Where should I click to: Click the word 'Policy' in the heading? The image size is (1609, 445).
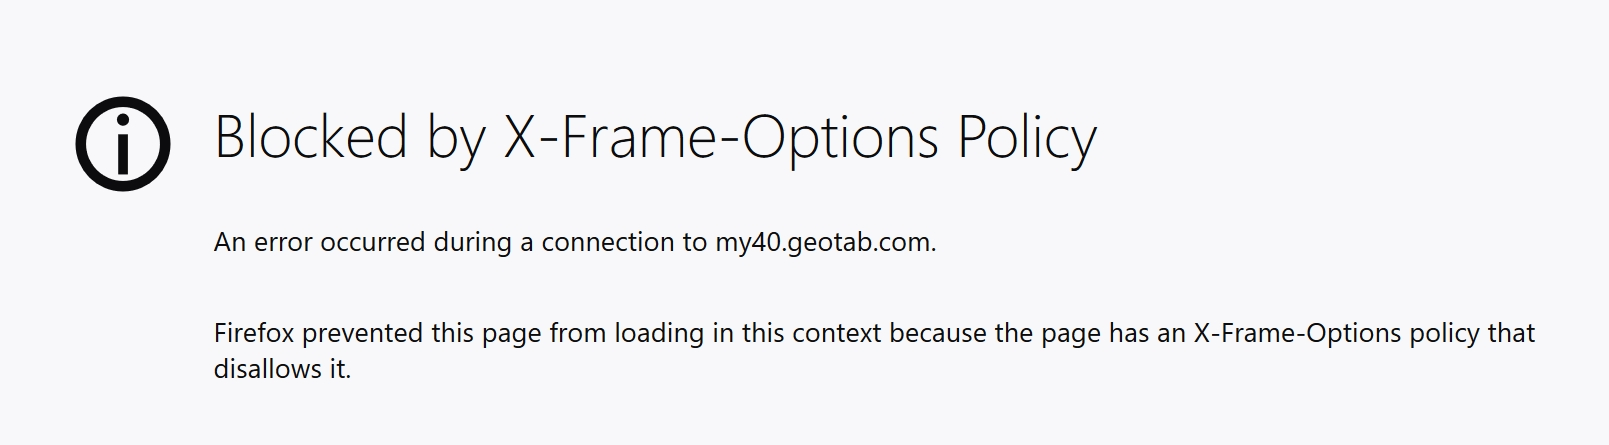tap(1027, 138)
